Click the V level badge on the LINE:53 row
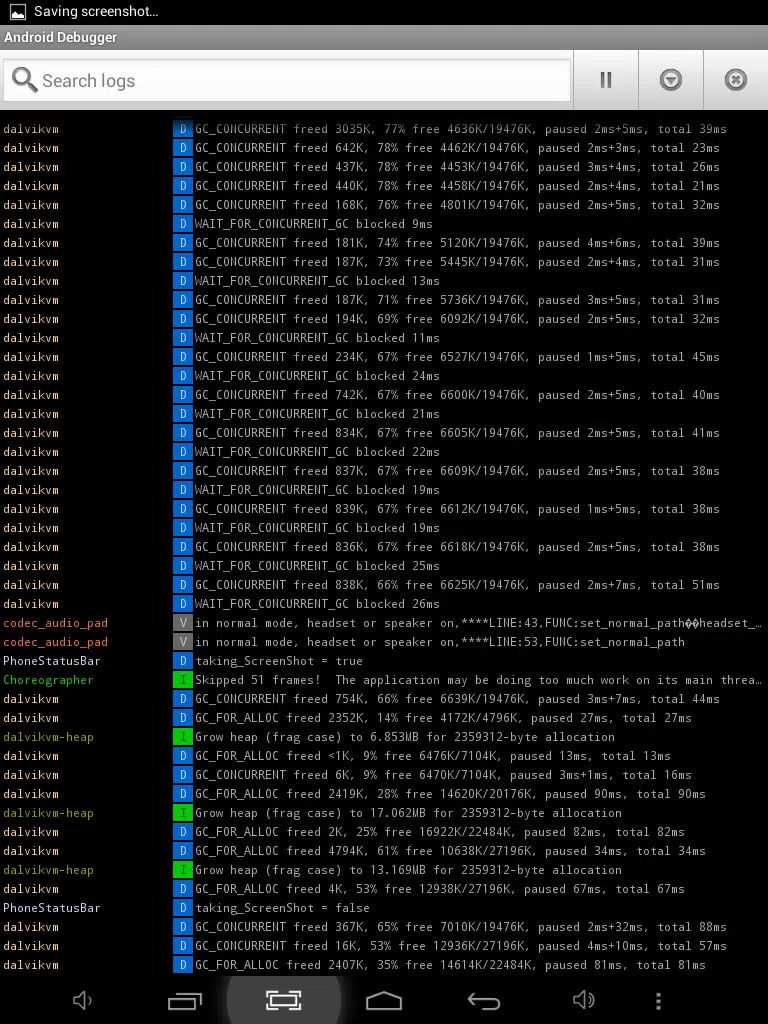The width and height of the screenshot is (768, 1024). point(183,642)
